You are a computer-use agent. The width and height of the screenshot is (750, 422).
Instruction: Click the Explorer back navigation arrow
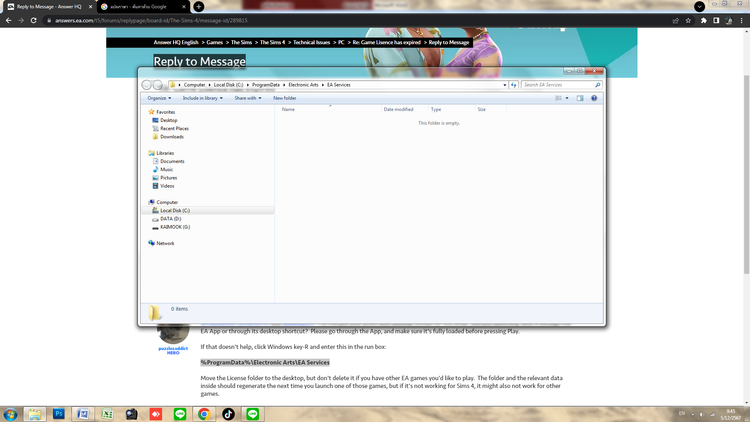148,85
